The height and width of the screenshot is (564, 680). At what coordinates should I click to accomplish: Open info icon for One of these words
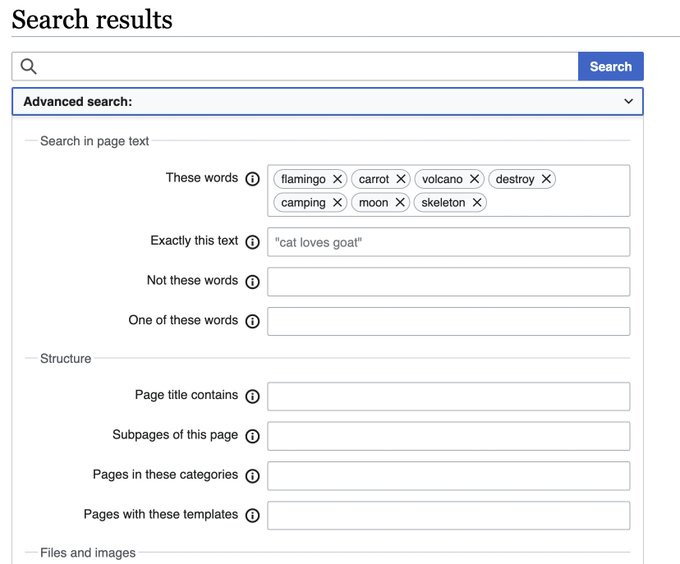(x=252, y=321)
